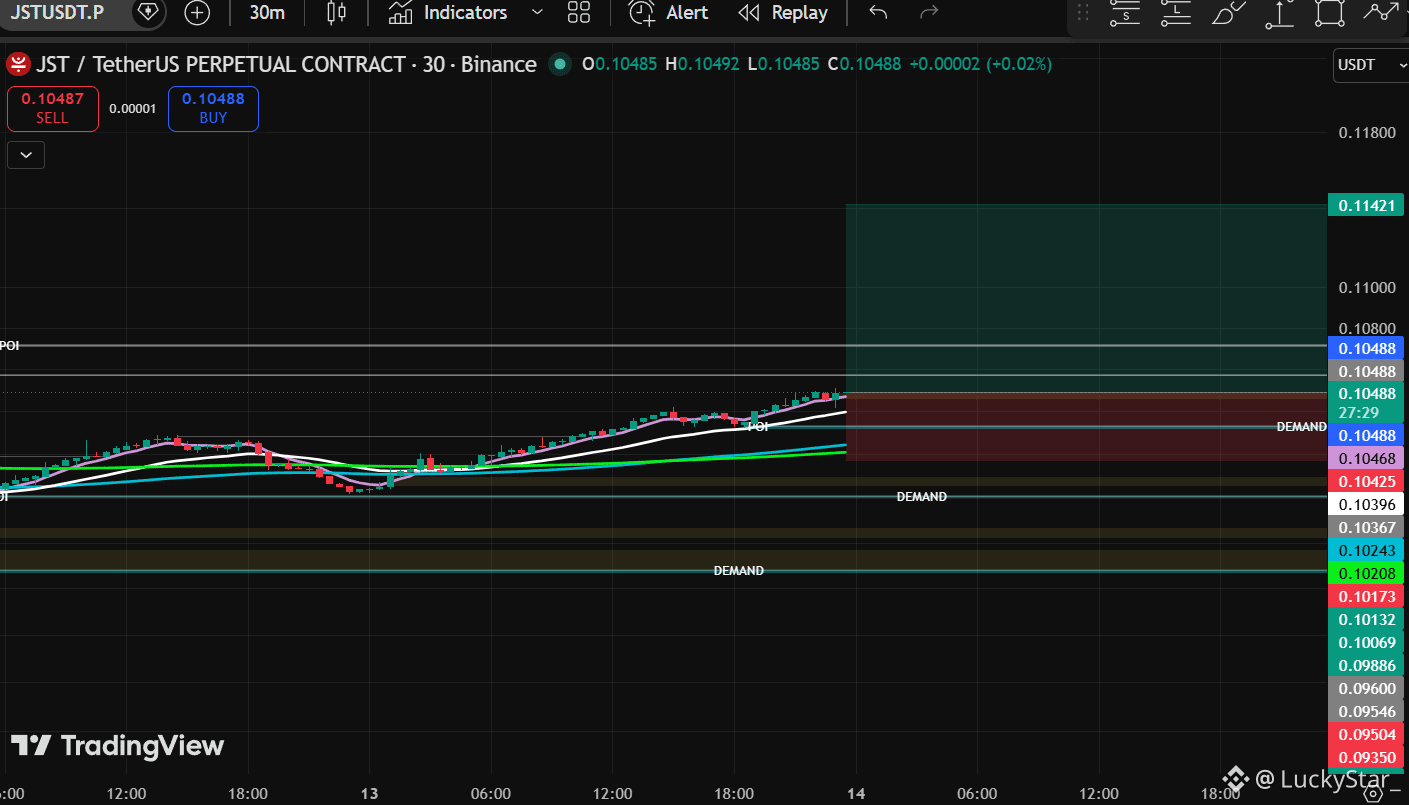Undo the last chart action
1409x805 pixels.
tap(878, 13)
